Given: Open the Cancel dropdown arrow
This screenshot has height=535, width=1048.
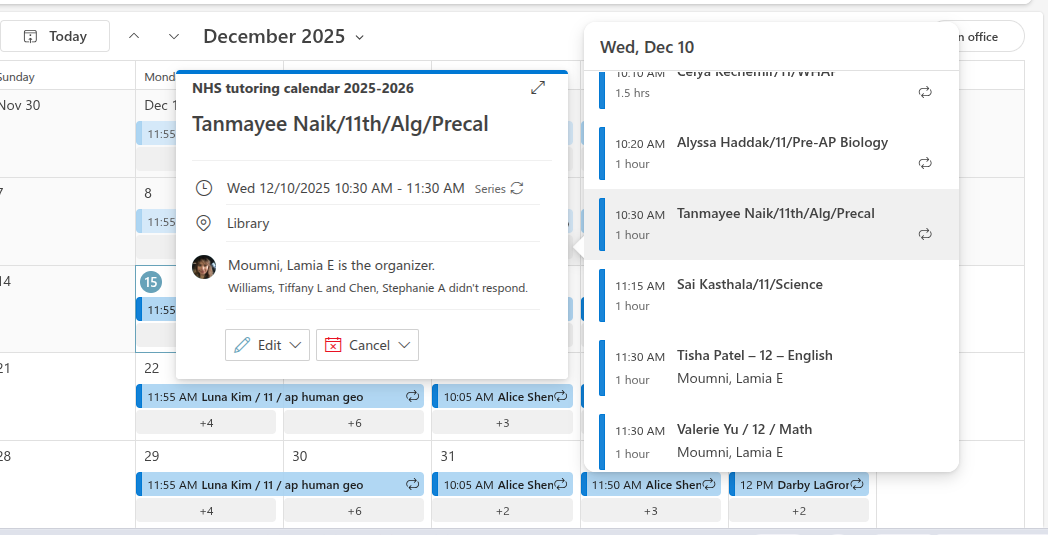Looking at the screenshot, I should [405, 345].
